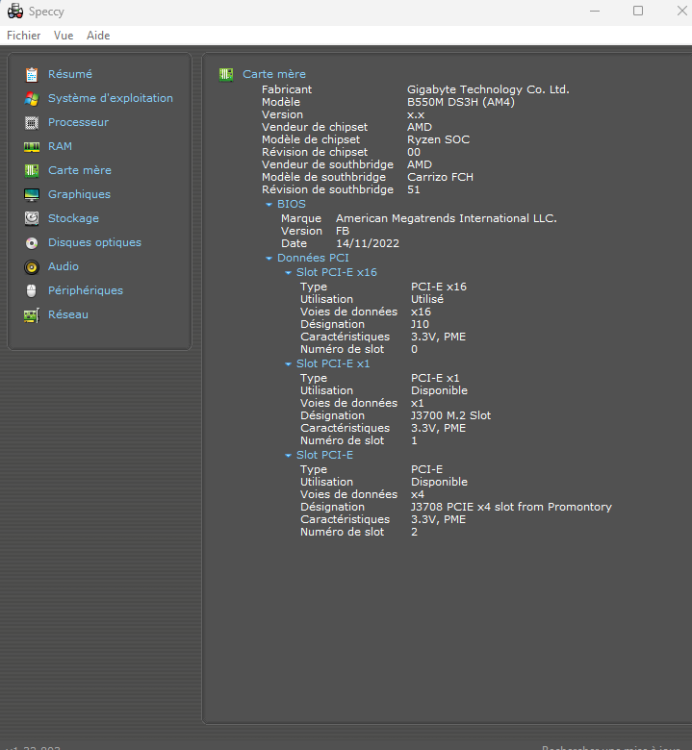Image resolution: width=692 pixels, height=750 pixels.
Task: Collapse the Données PCI arrow
Action: tap(269, 258)
